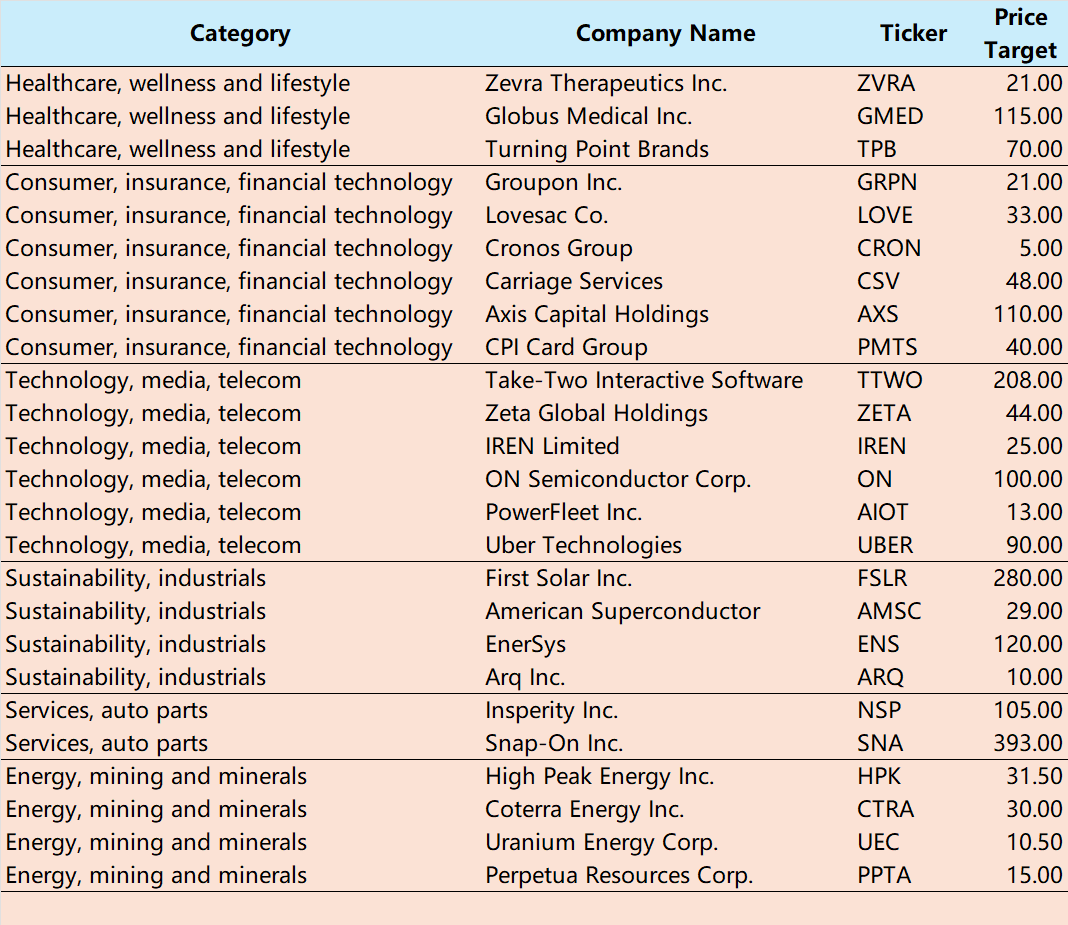Click the Axis Capital Holdings cell

pyautogui.click(x=597, y=315)
